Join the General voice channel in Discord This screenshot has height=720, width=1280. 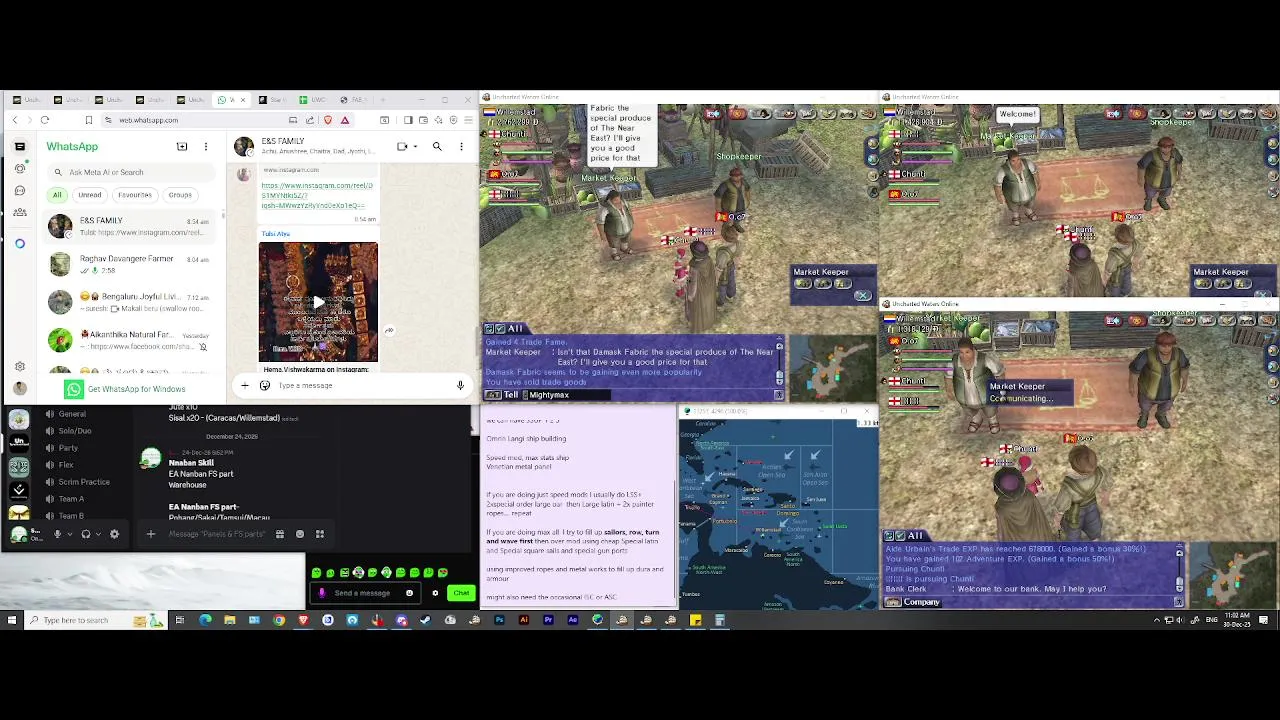click(x=72, y=414)
